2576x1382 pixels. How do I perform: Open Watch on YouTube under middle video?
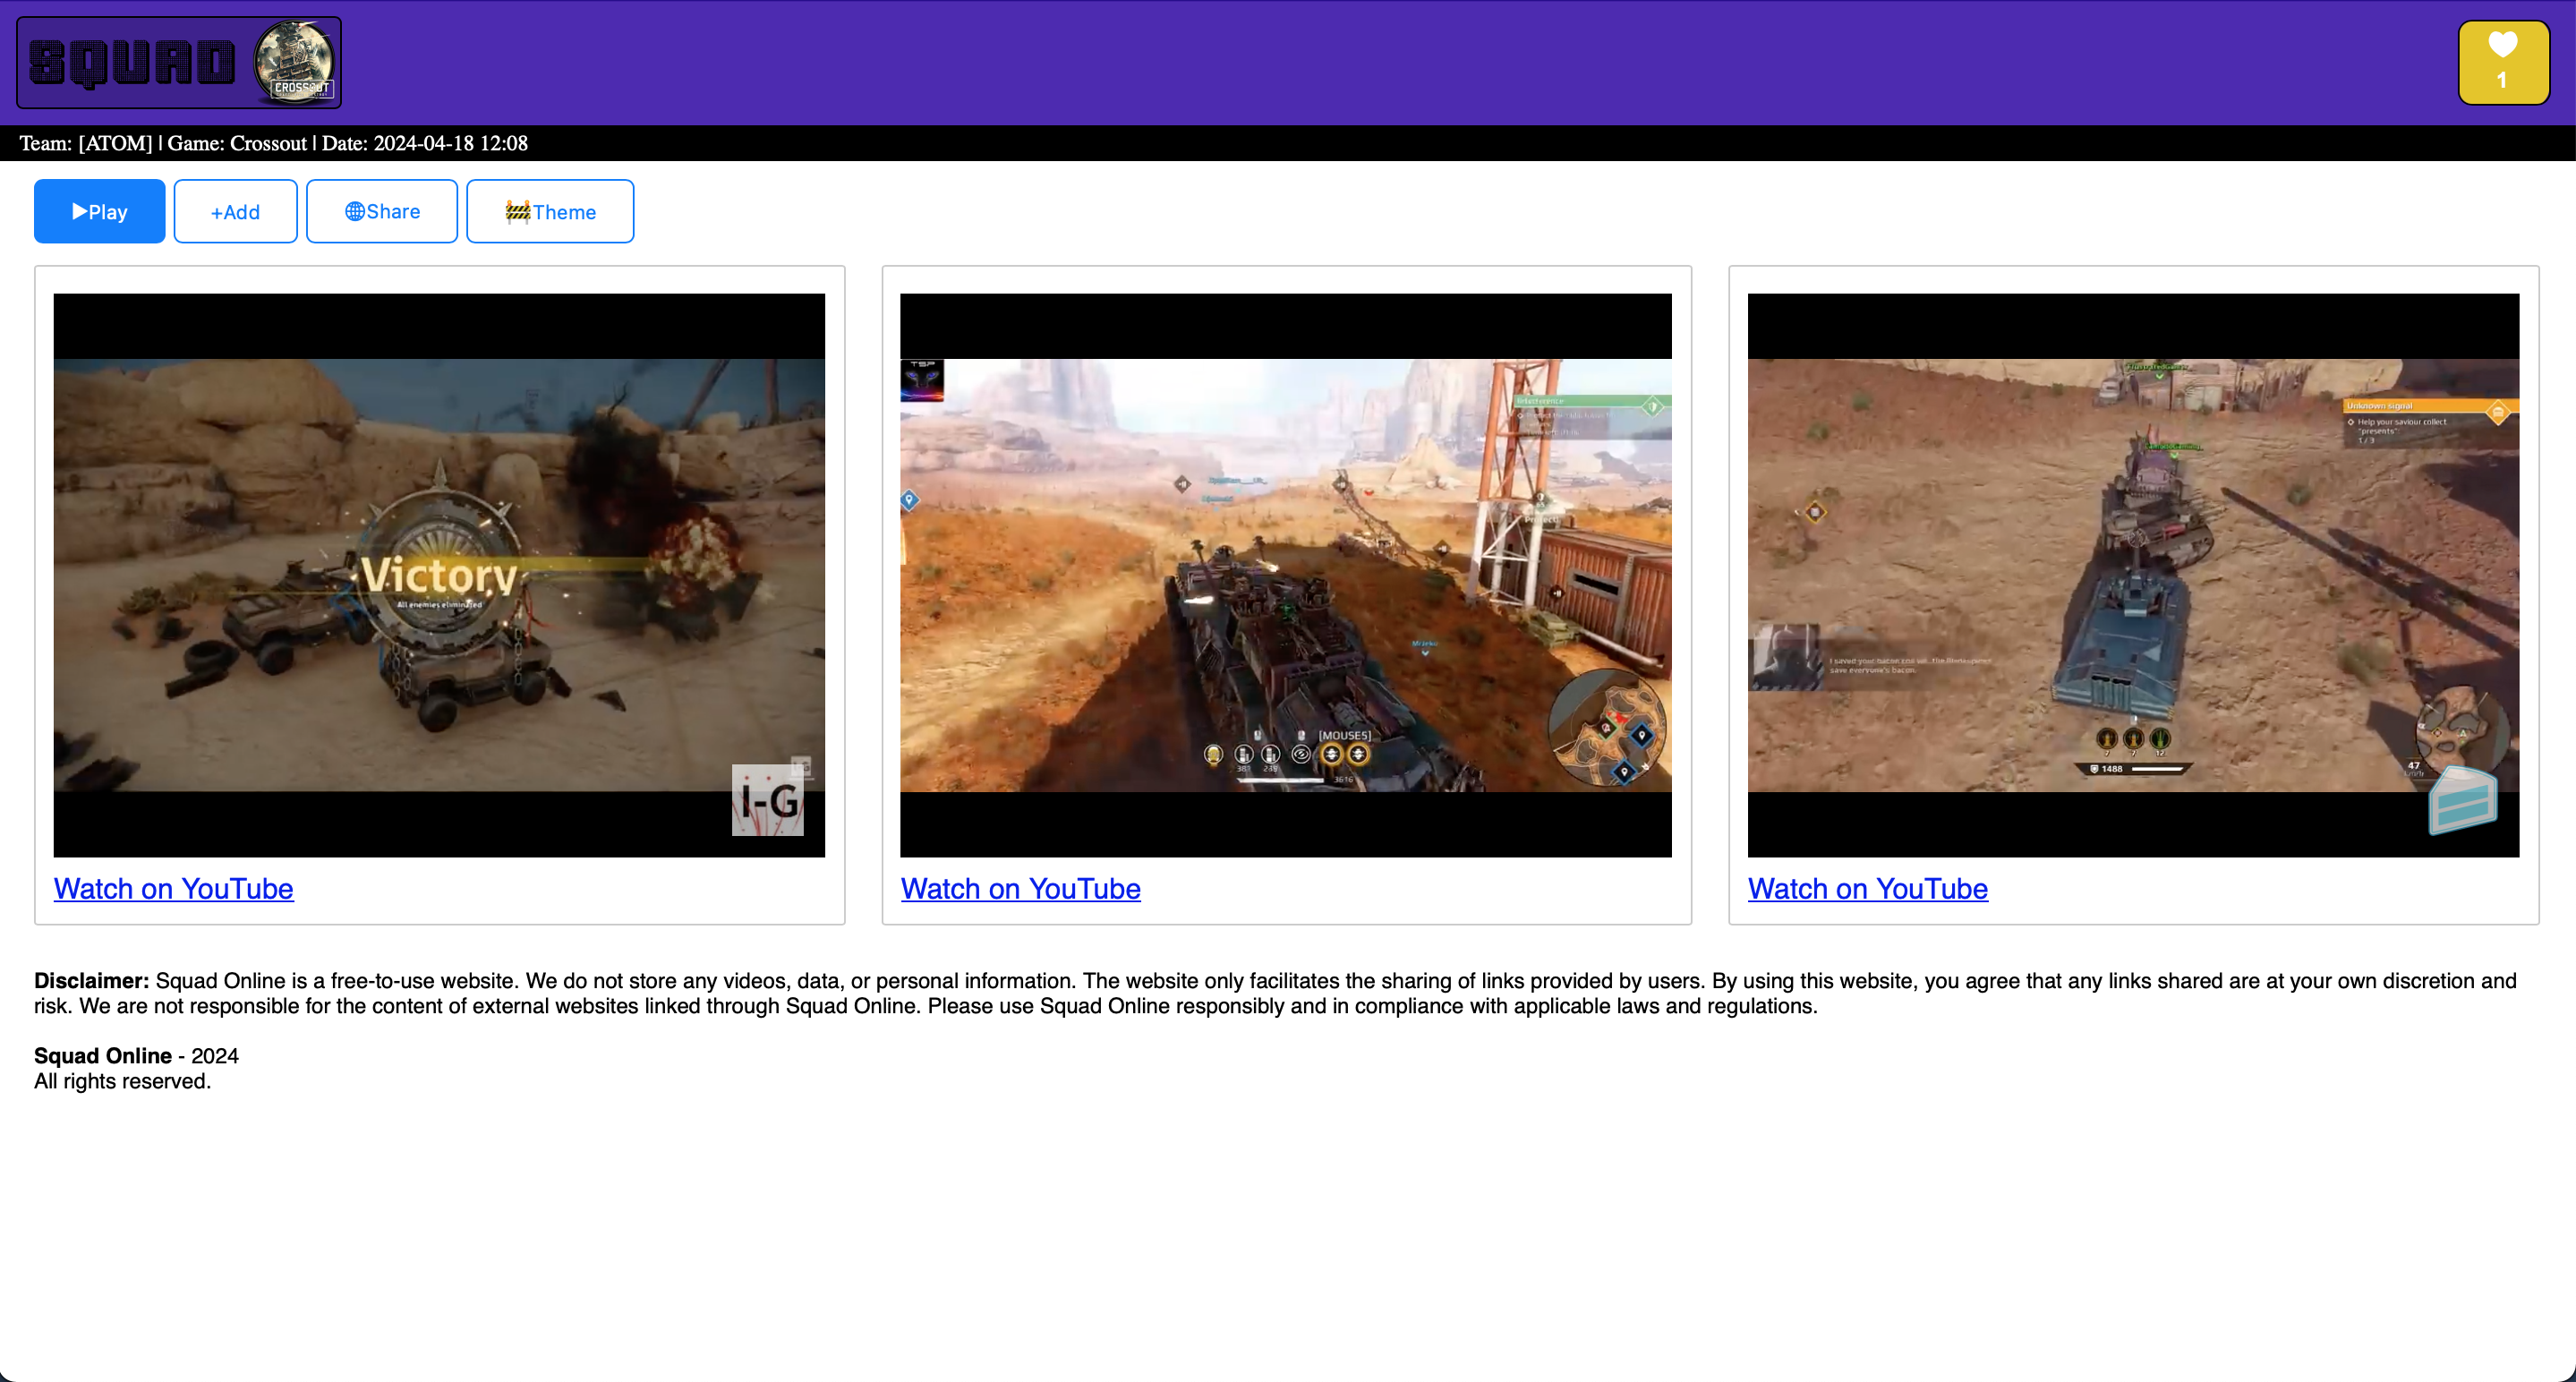tap(1020, 888)
